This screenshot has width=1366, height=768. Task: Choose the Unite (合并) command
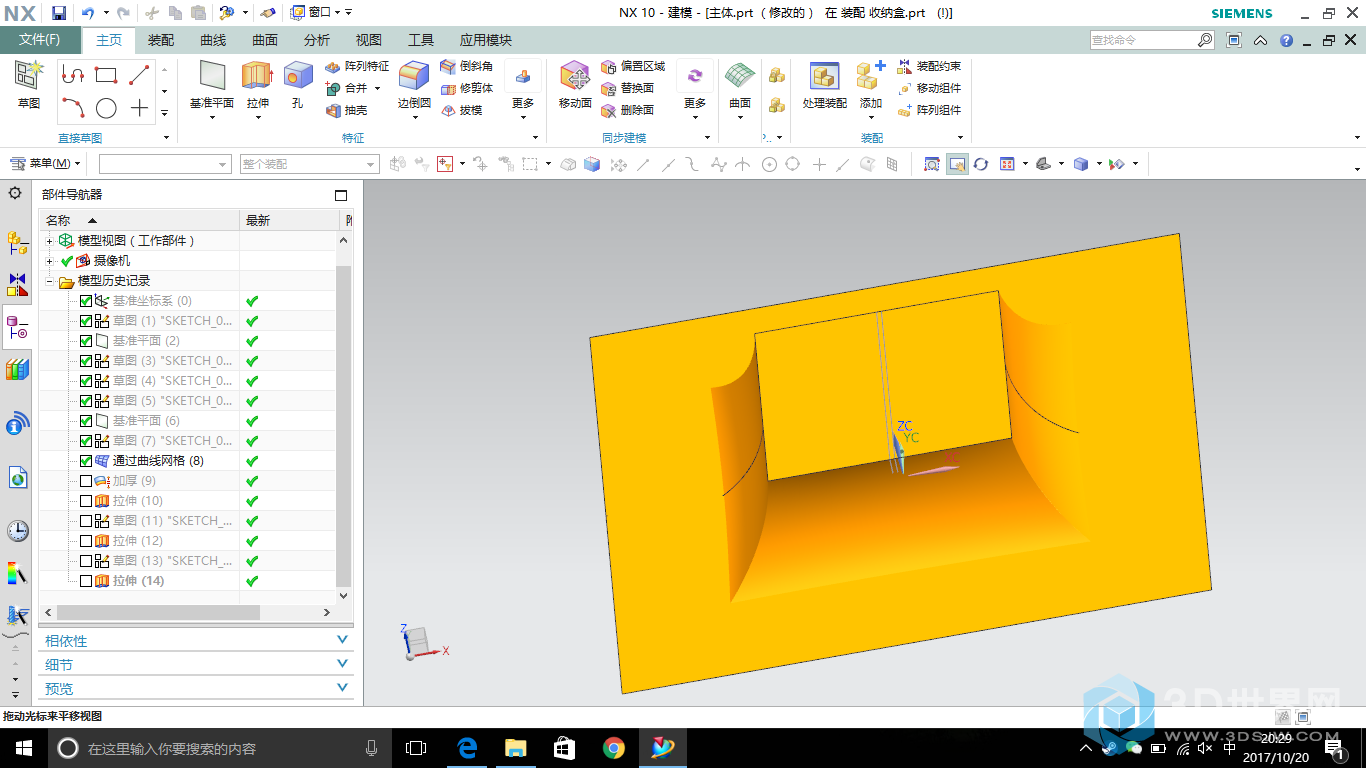[347, 88]
